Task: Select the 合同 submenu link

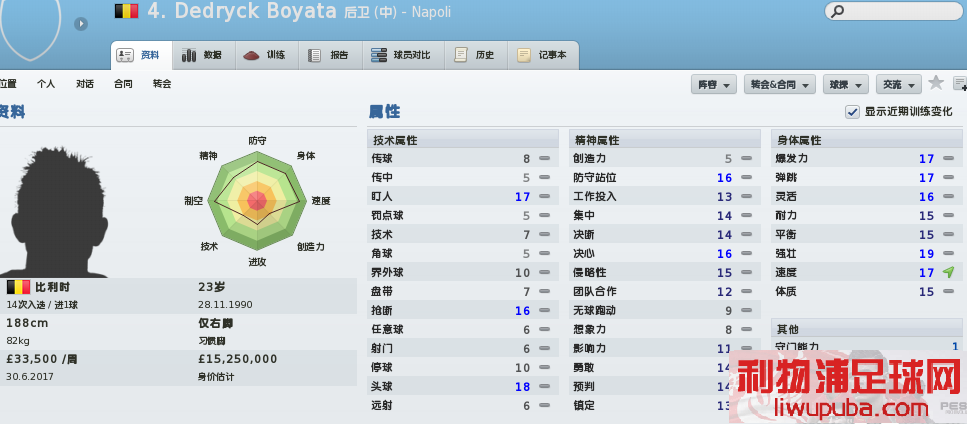Action: tap(123, 84)
